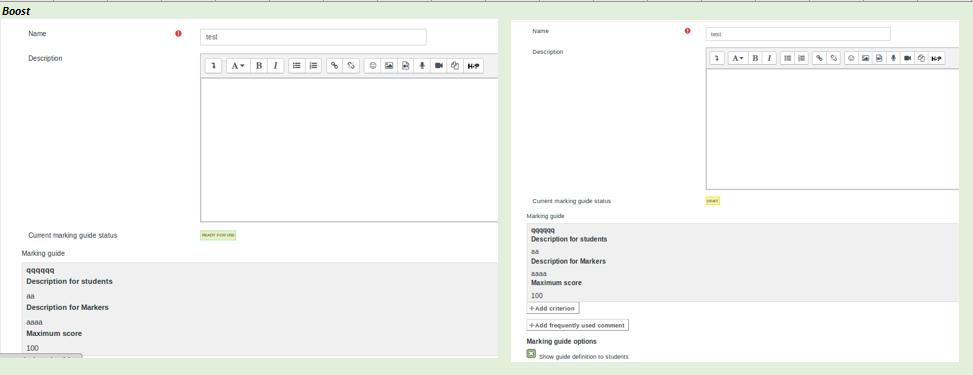
Task: Click Description text area in right form
Action: (x=833, y=129)
